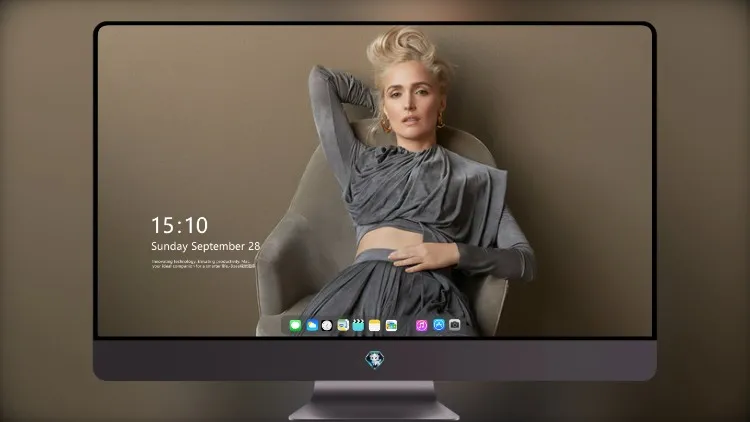Launch the teal clapperboard video app
Screen dimensions: 750x422
358,326
